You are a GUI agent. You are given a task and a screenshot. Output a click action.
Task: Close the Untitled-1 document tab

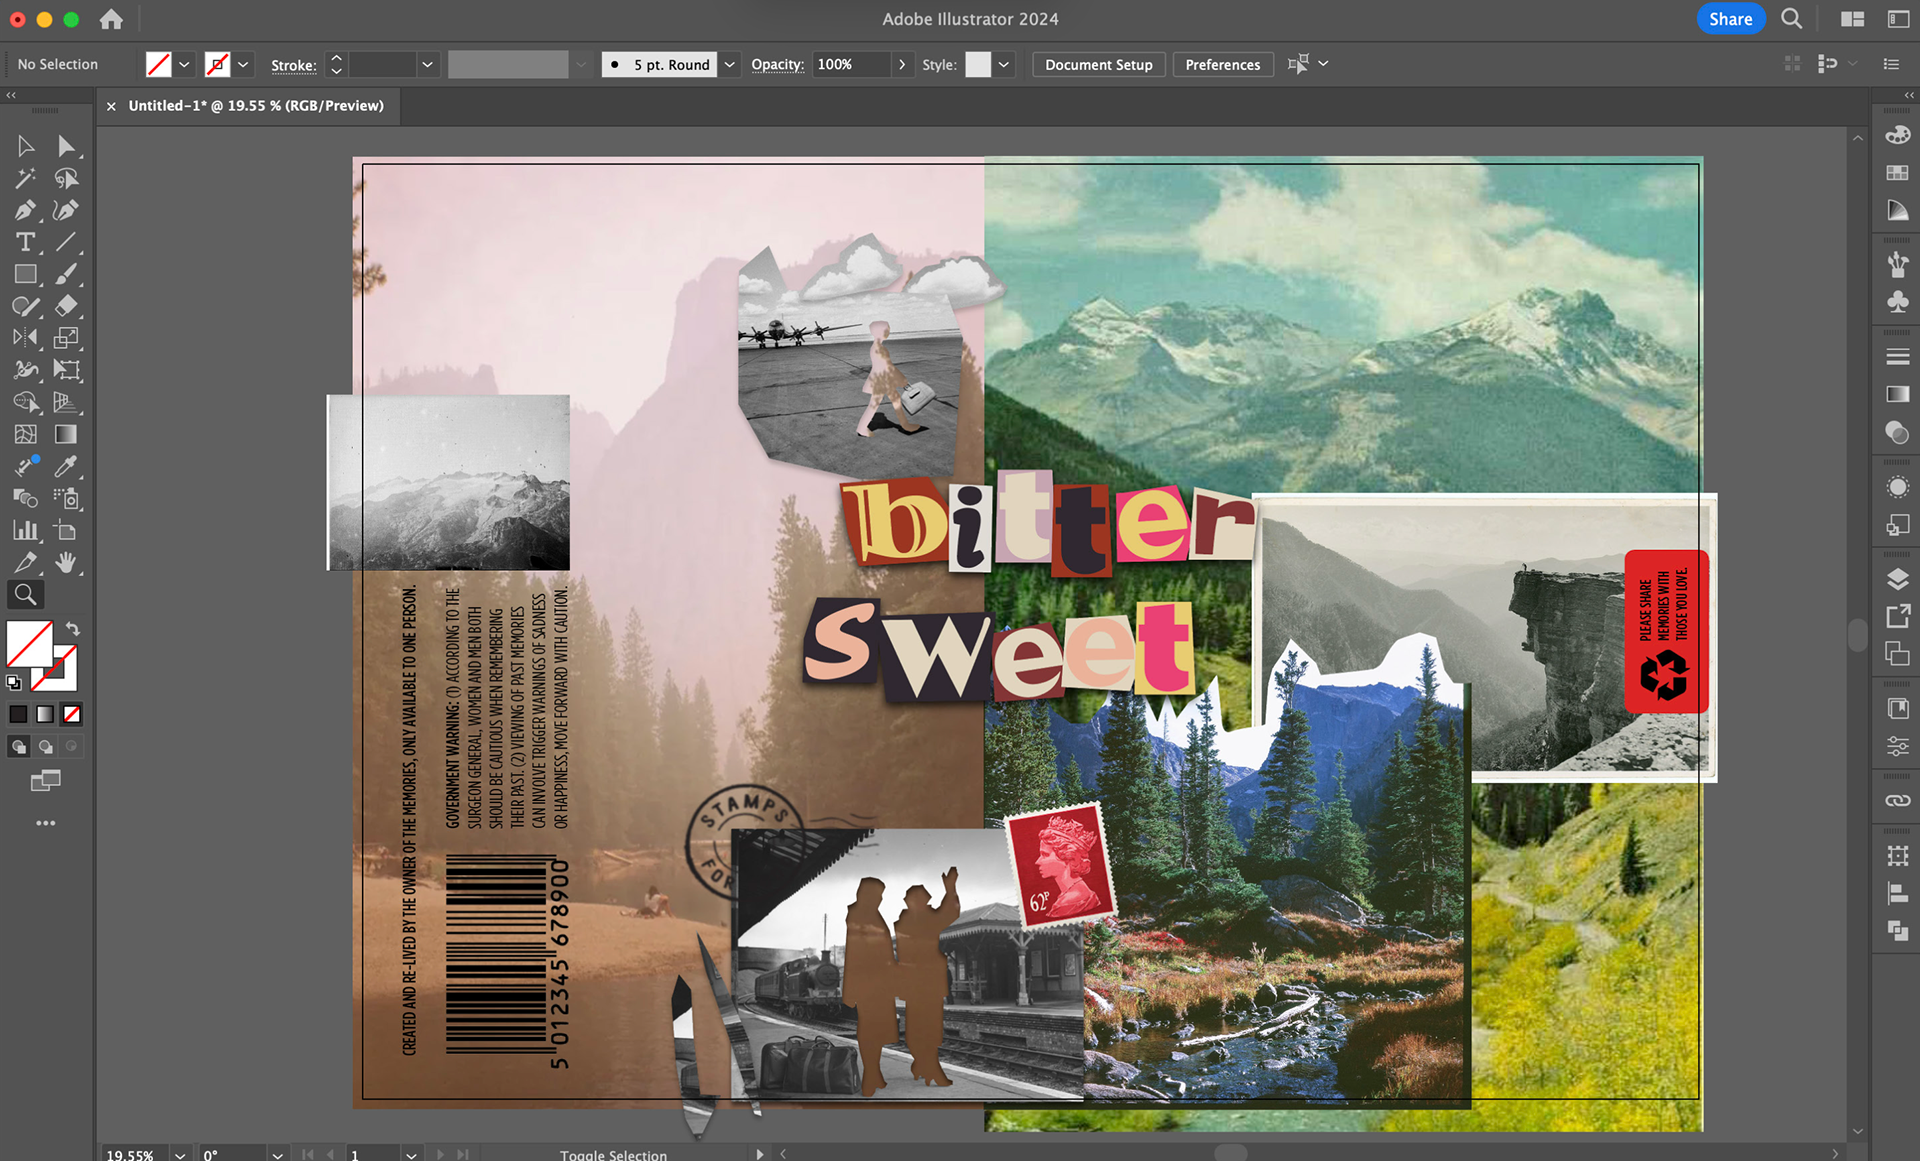(111, 106)
